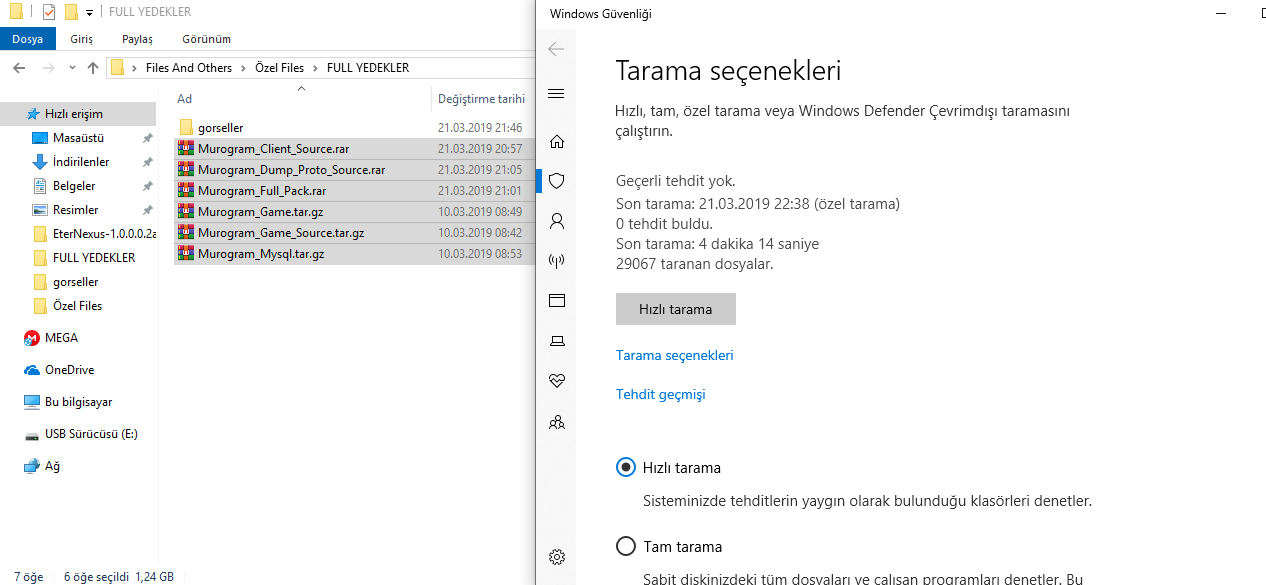Open Virus & threat protection shield icon
This screenshot has width=1266, height=585.
557,181
